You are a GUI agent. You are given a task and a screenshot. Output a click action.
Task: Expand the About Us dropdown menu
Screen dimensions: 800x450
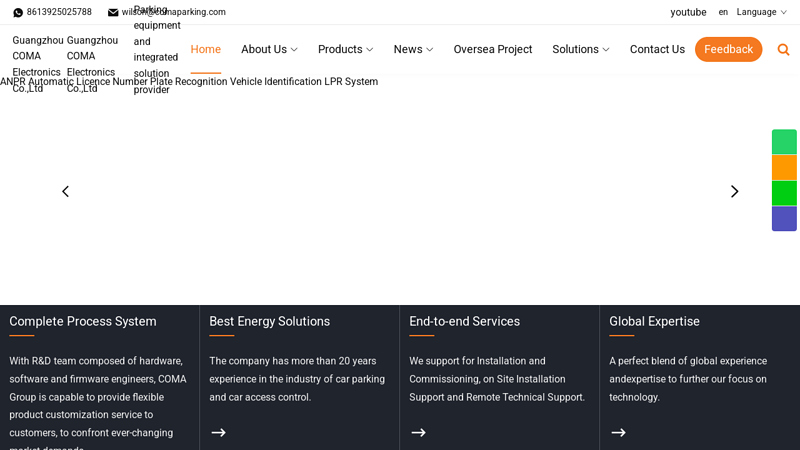pyautogui.click(x=269, y=49)
